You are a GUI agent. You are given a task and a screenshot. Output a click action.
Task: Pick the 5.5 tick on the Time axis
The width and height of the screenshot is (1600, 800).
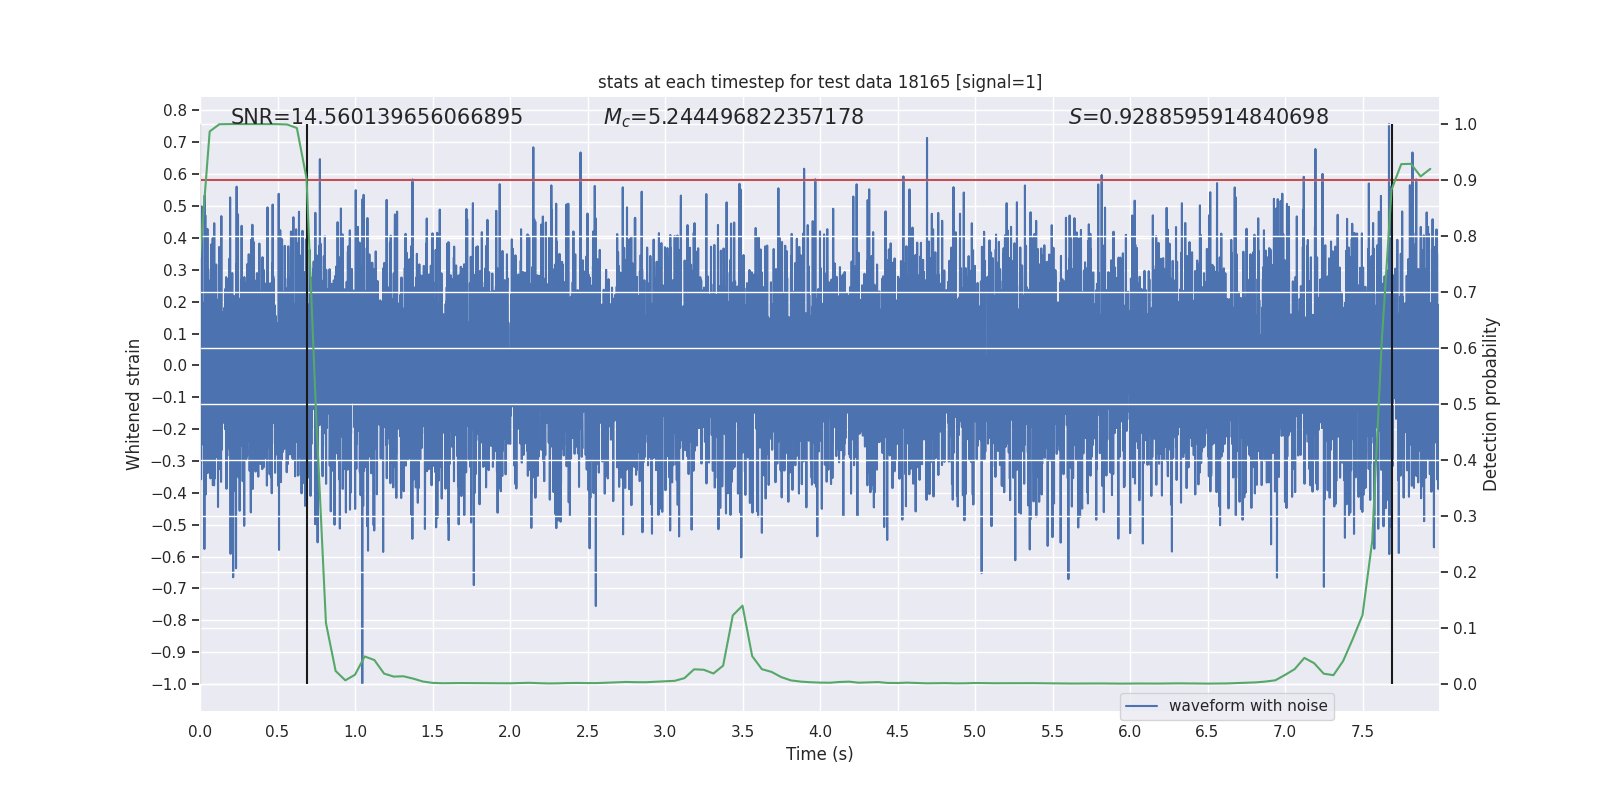1052,731
